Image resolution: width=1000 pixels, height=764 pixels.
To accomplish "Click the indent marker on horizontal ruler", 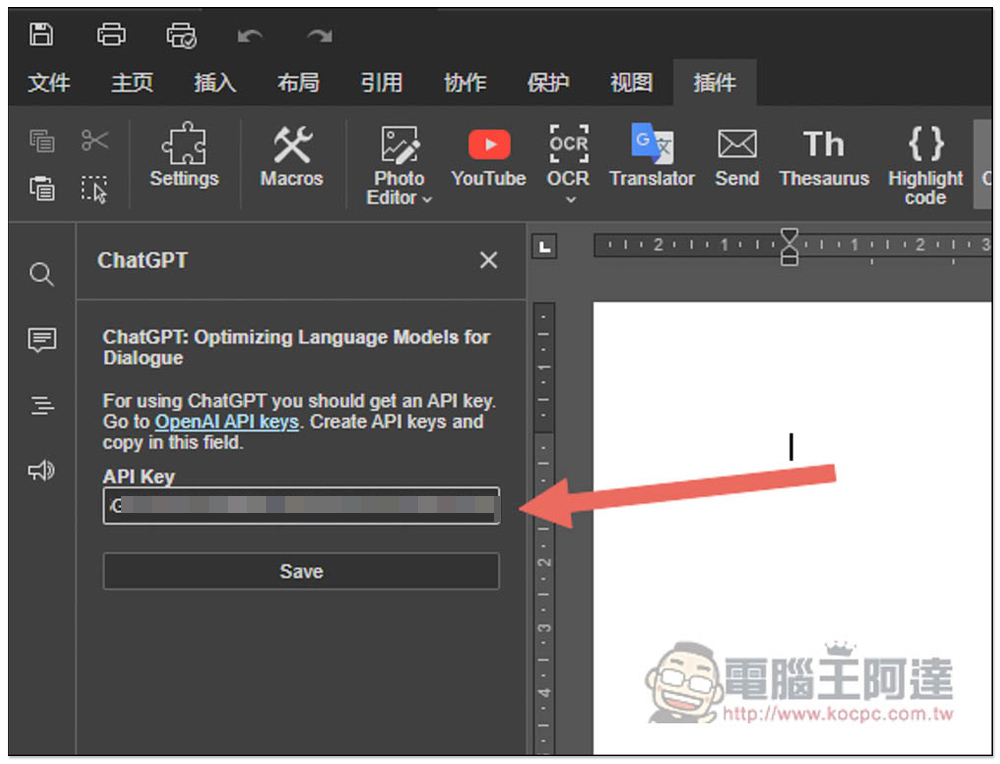I will point(790,246).
